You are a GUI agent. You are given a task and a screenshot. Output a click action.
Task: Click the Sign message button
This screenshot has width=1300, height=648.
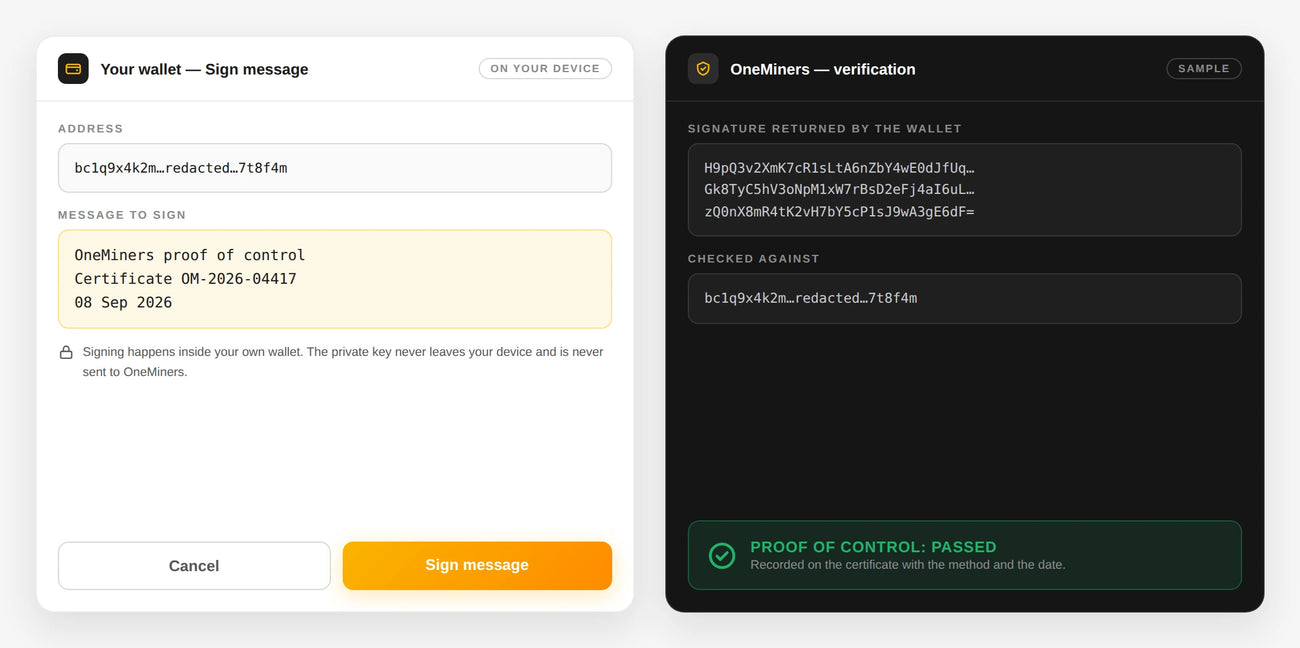click(477, 565)
